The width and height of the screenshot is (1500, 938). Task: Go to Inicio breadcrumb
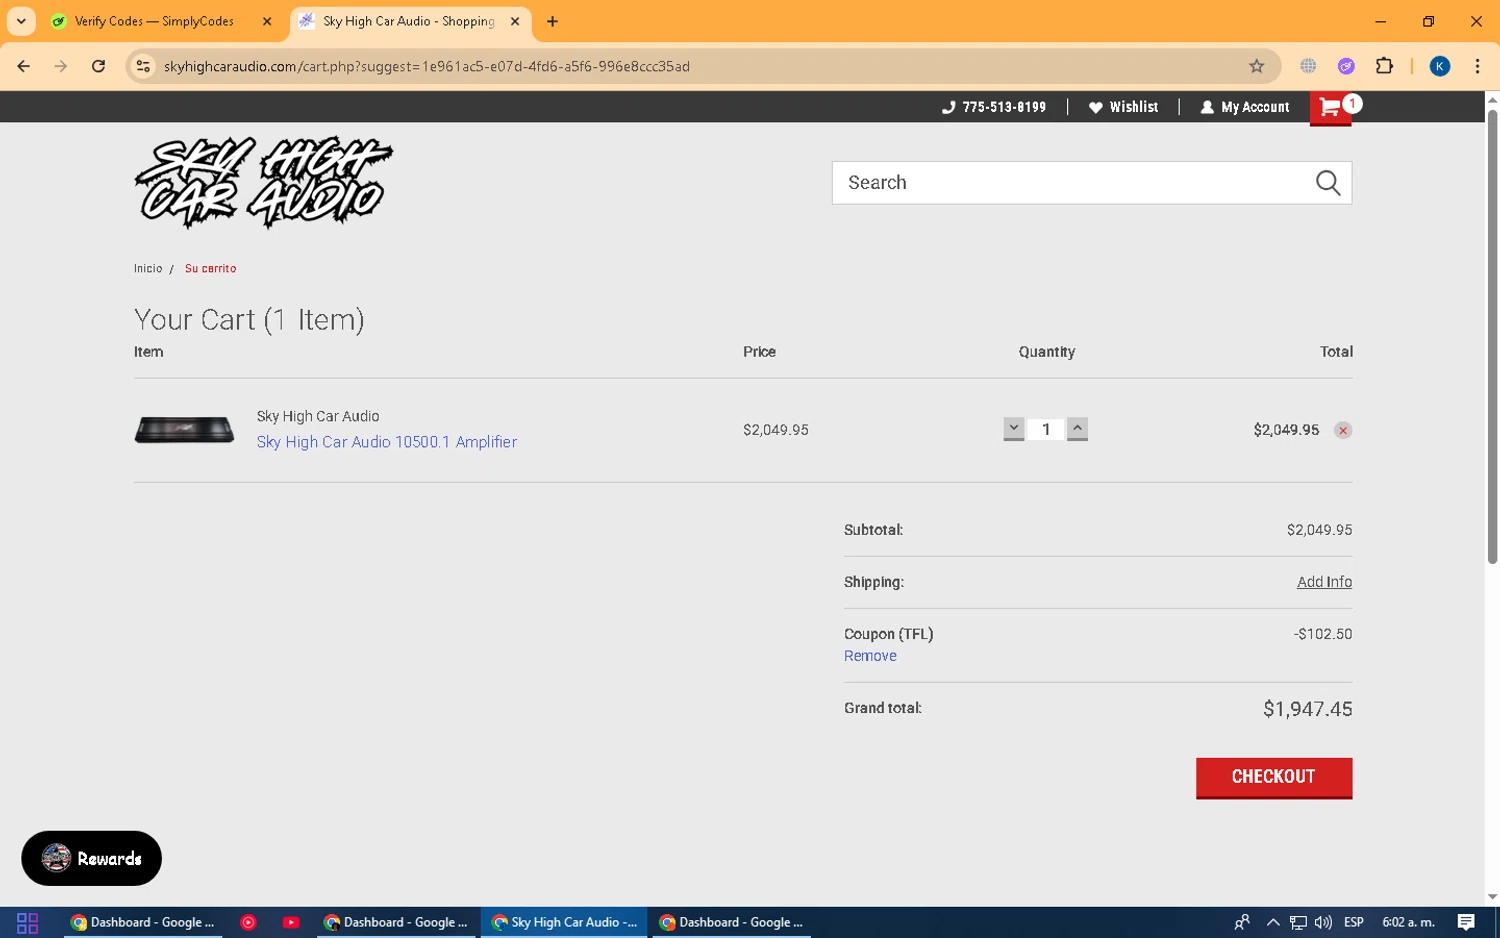click(148, 268)
